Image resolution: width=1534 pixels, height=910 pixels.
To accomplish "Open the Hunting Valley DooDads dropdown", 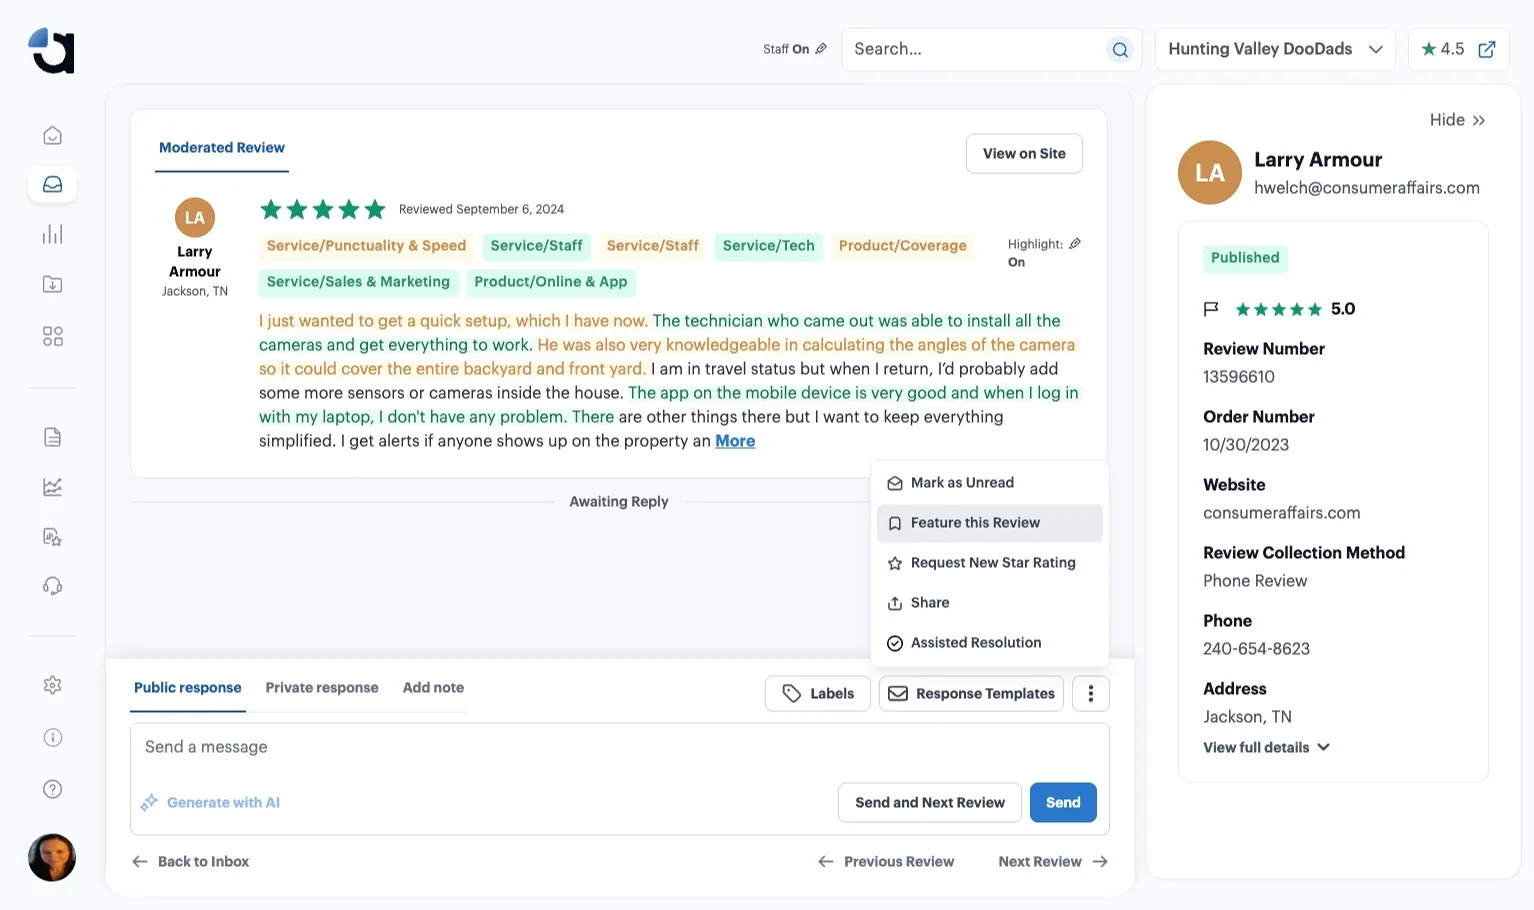I will [x=1275, y=49].
